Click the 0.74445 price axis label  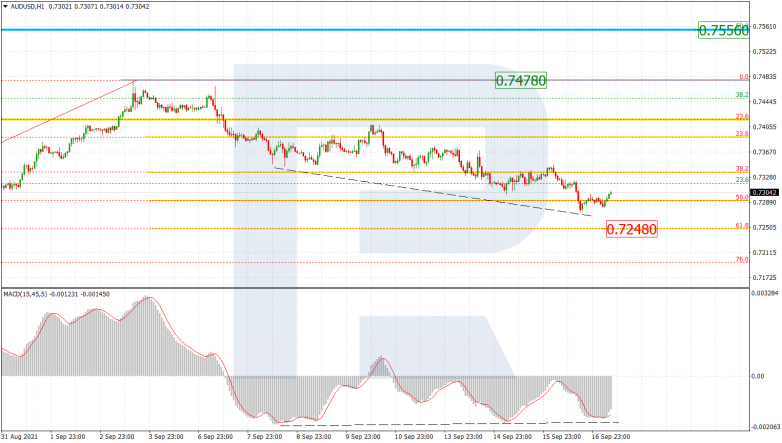pos(766,102)
